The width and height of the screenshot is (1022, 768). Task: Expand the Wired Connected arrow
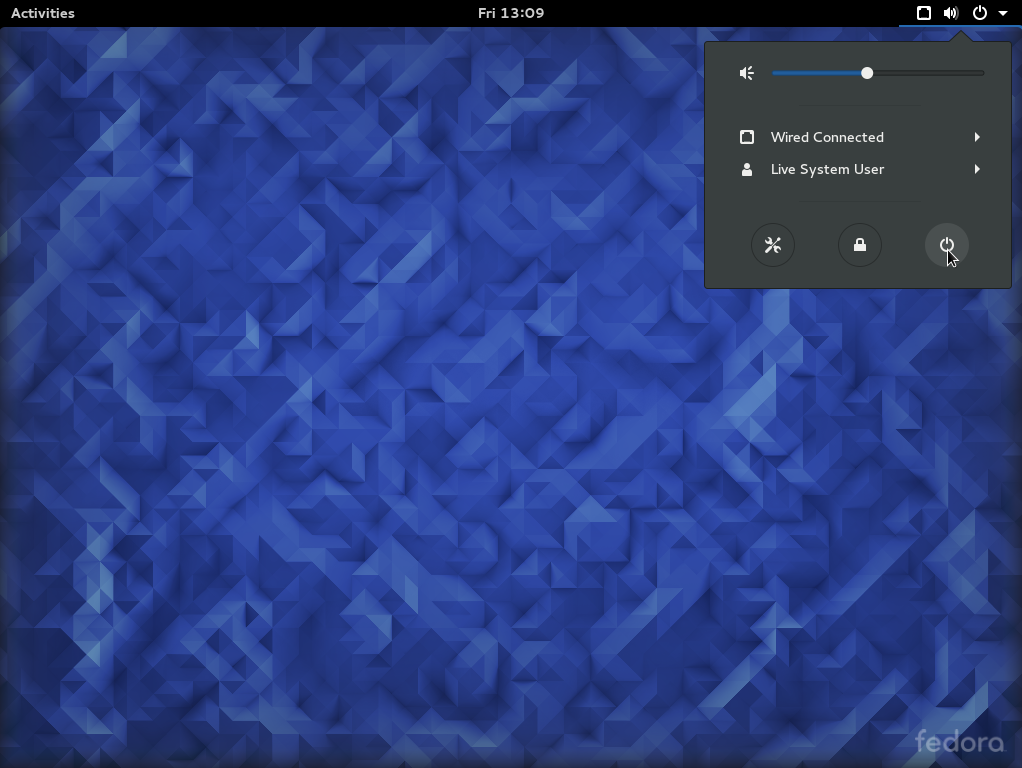977,137
